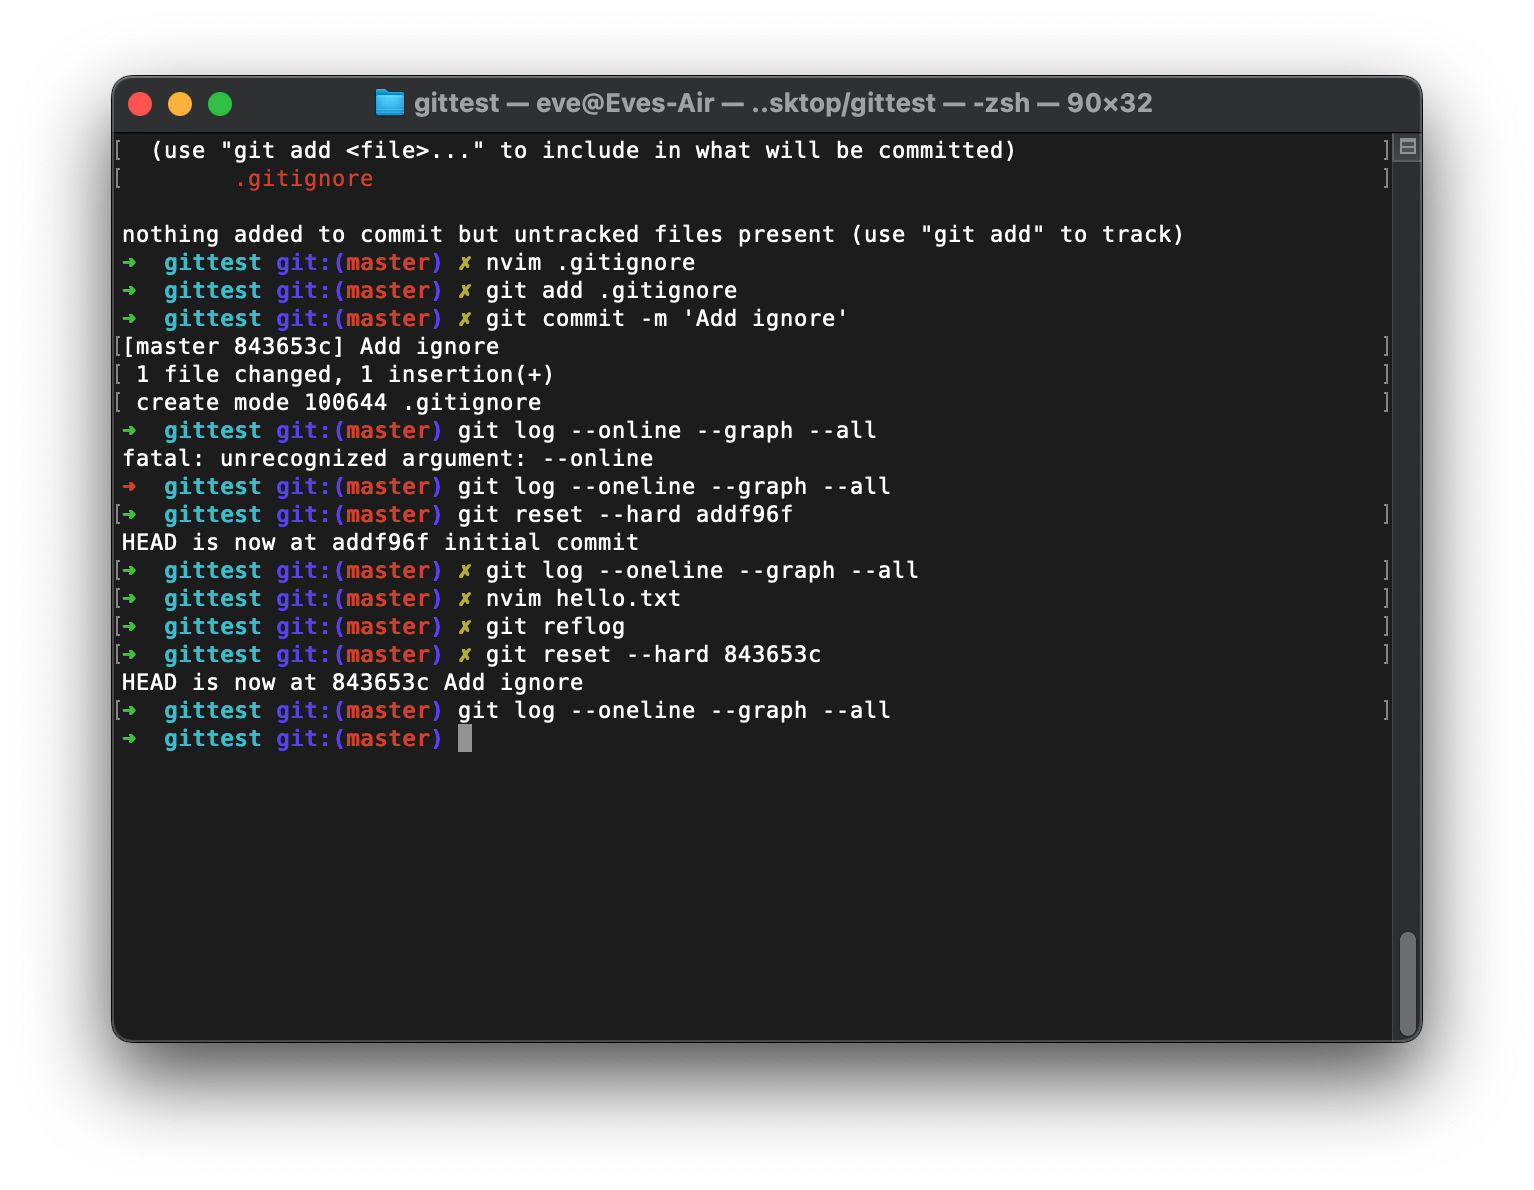Click the yellow ✗ dirty marker before 'git reflog'
Viewport: 1534px width, 1190px height.
(465, 627)
